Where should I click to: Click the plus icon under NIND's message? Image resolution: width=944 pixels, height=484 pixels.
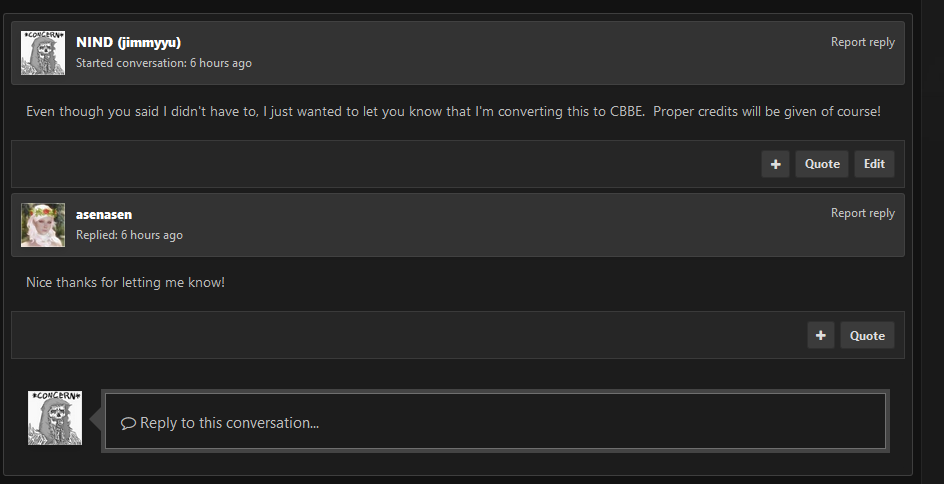775,164
